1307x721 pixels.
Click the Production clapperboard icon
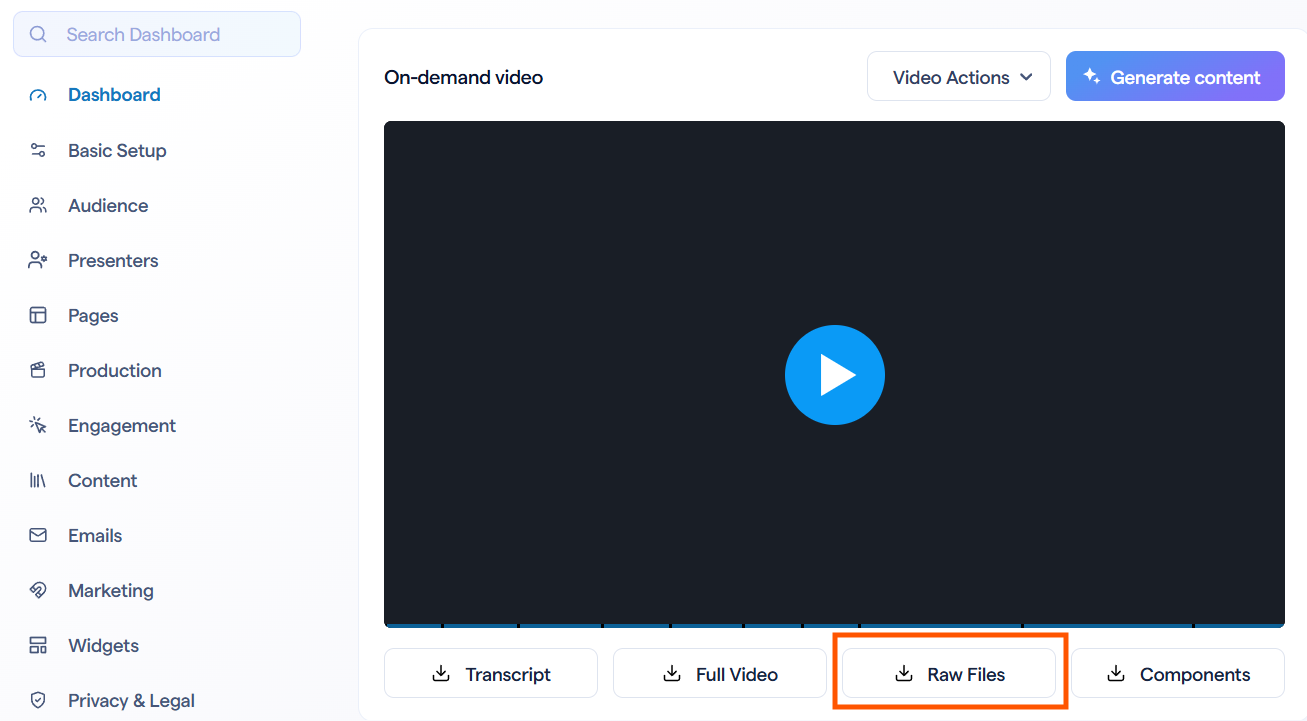point(38,371)
